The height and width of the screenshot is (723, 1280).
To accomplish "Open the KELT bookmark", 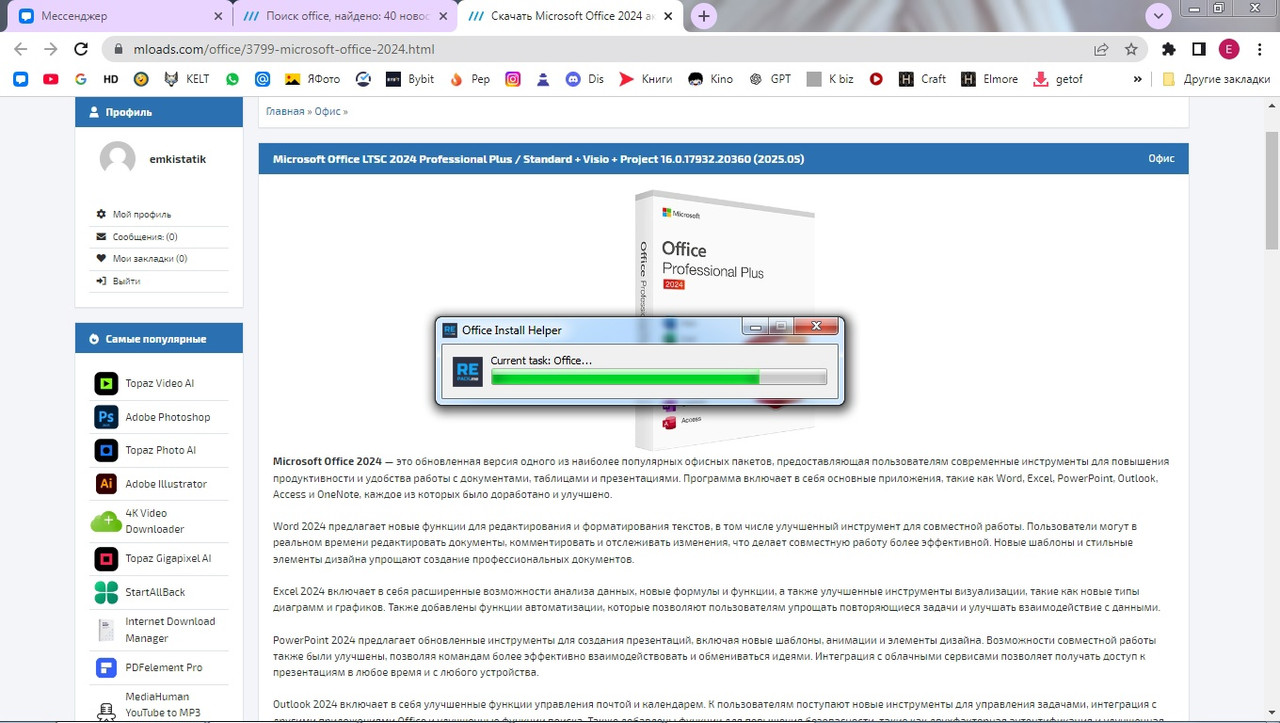I will 187,79.
